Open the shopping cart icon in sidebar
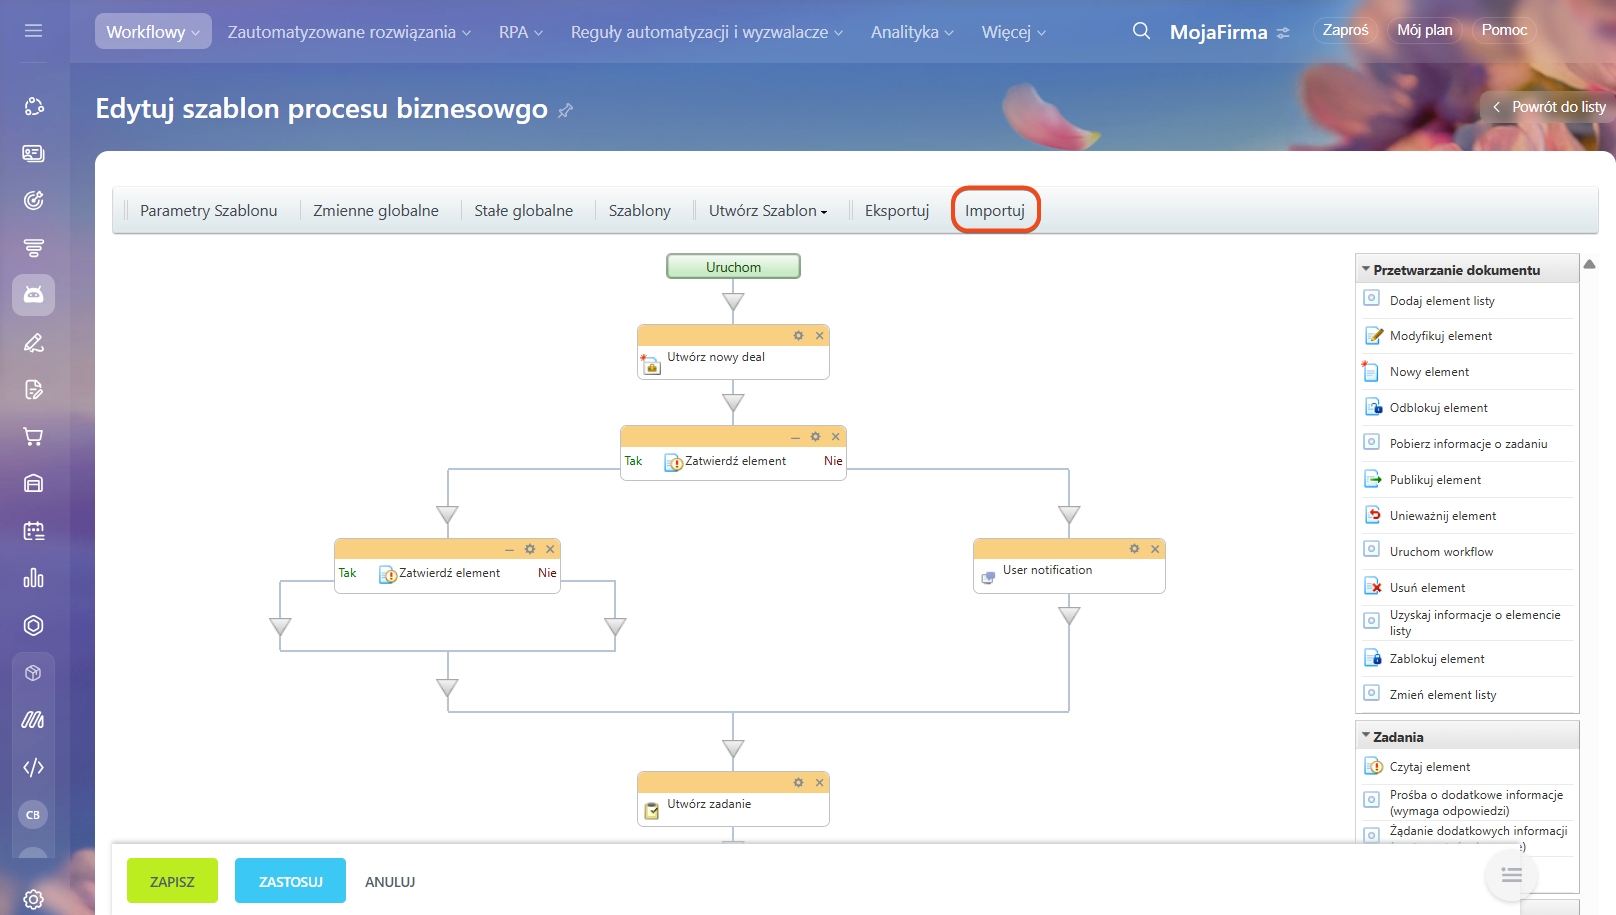The image size is (1616, 915). click(33, 437)
